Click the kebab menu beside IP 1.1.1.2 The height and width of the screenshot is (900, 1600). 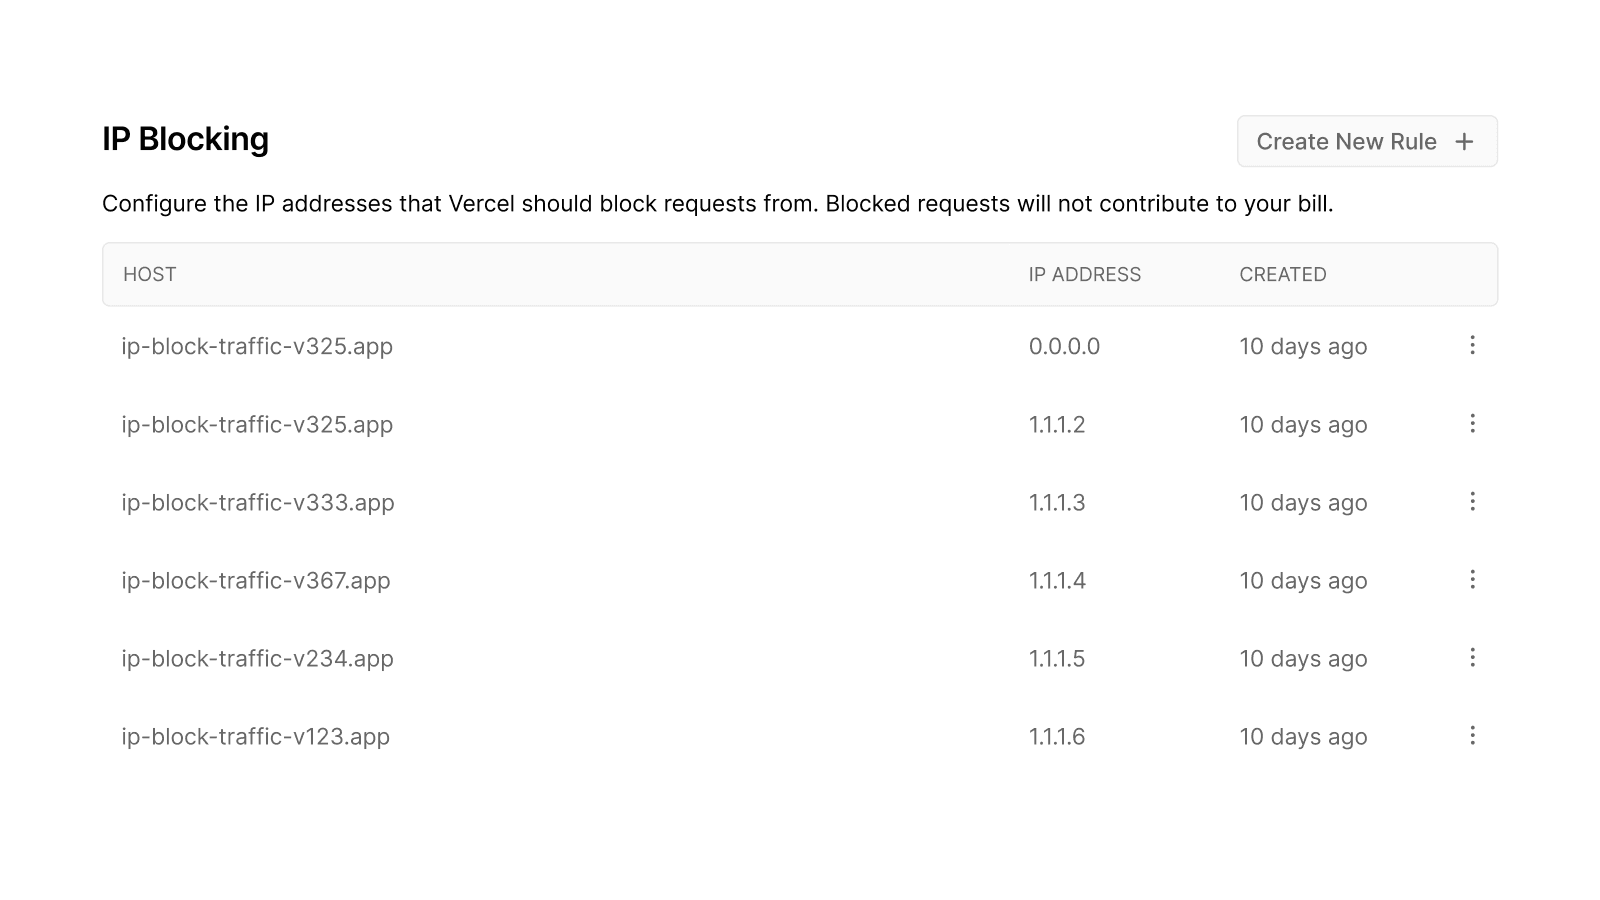(1472, 424)
